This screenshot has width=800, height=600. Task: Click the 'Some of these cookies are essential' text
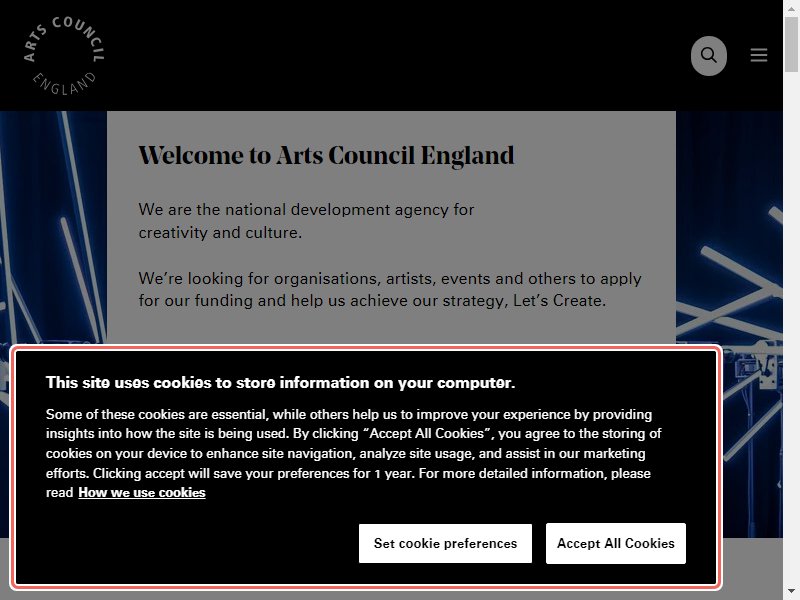353,453
